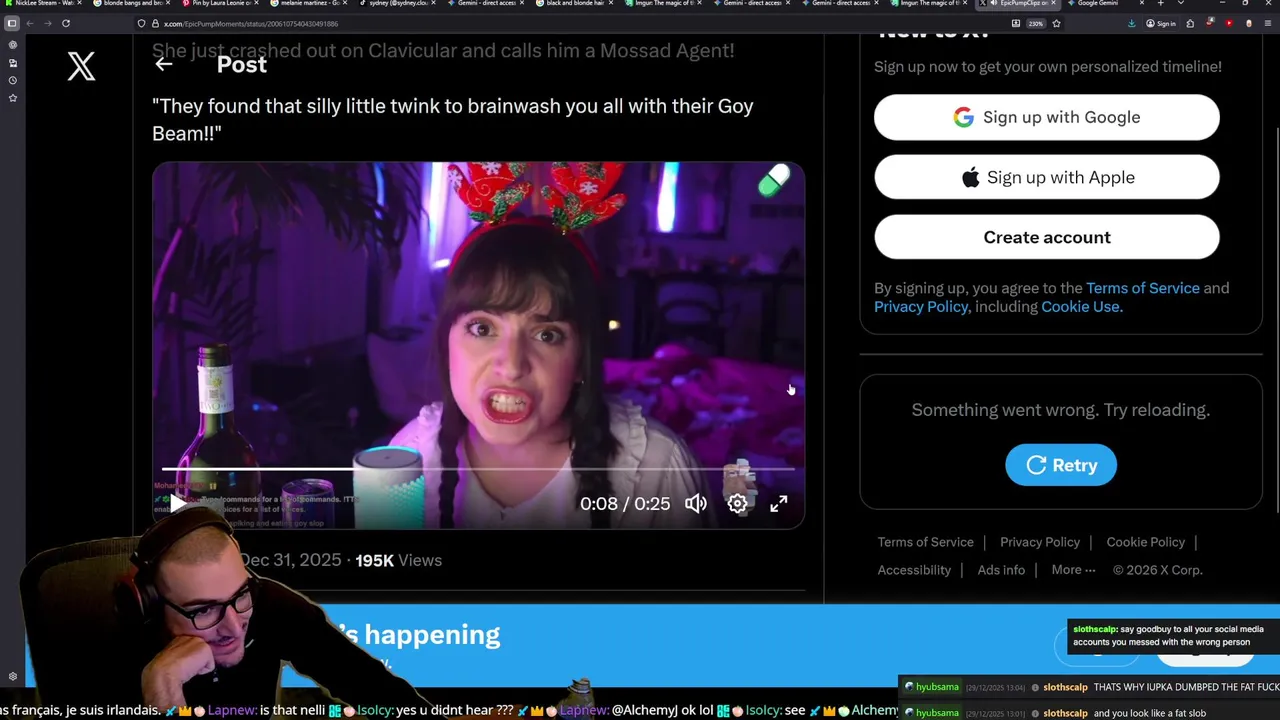
Task: Open the list all tabs chevron
Action: (x=1181, y=4)
